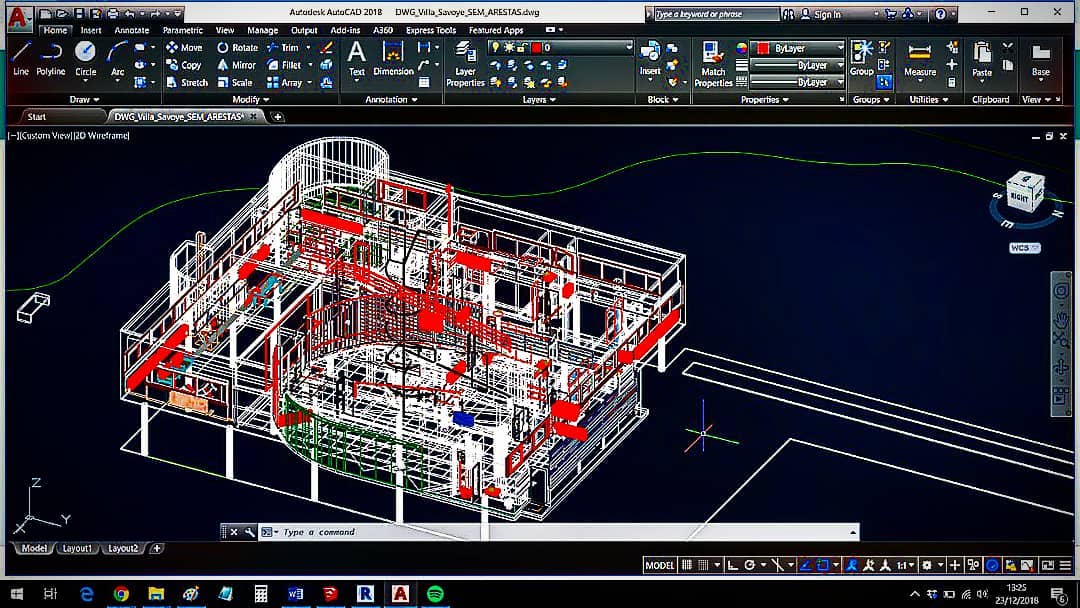Click the WCS label below ViewCube
This screenshot has height=608, width=1080.
point(1024,248)
